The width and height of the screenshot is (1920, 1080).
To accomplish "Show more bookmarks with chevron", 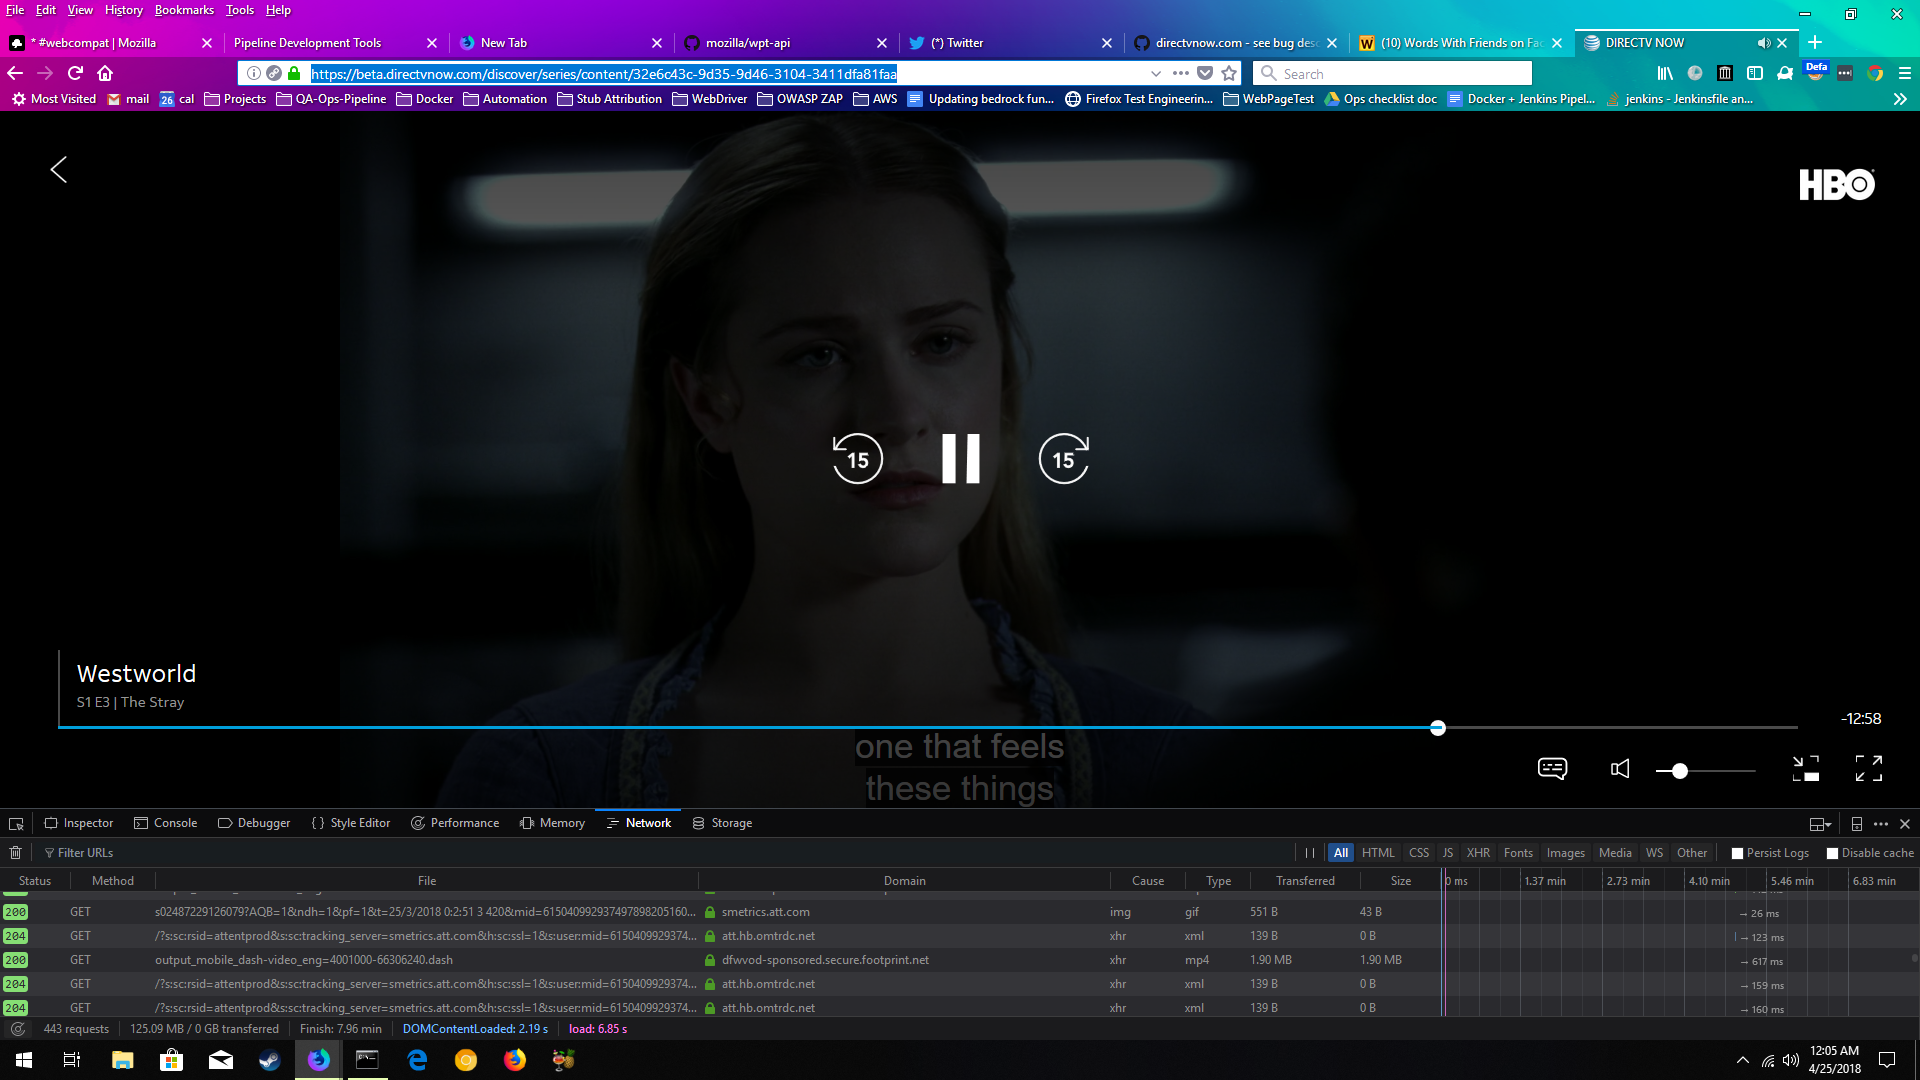I will [1900, 99].
